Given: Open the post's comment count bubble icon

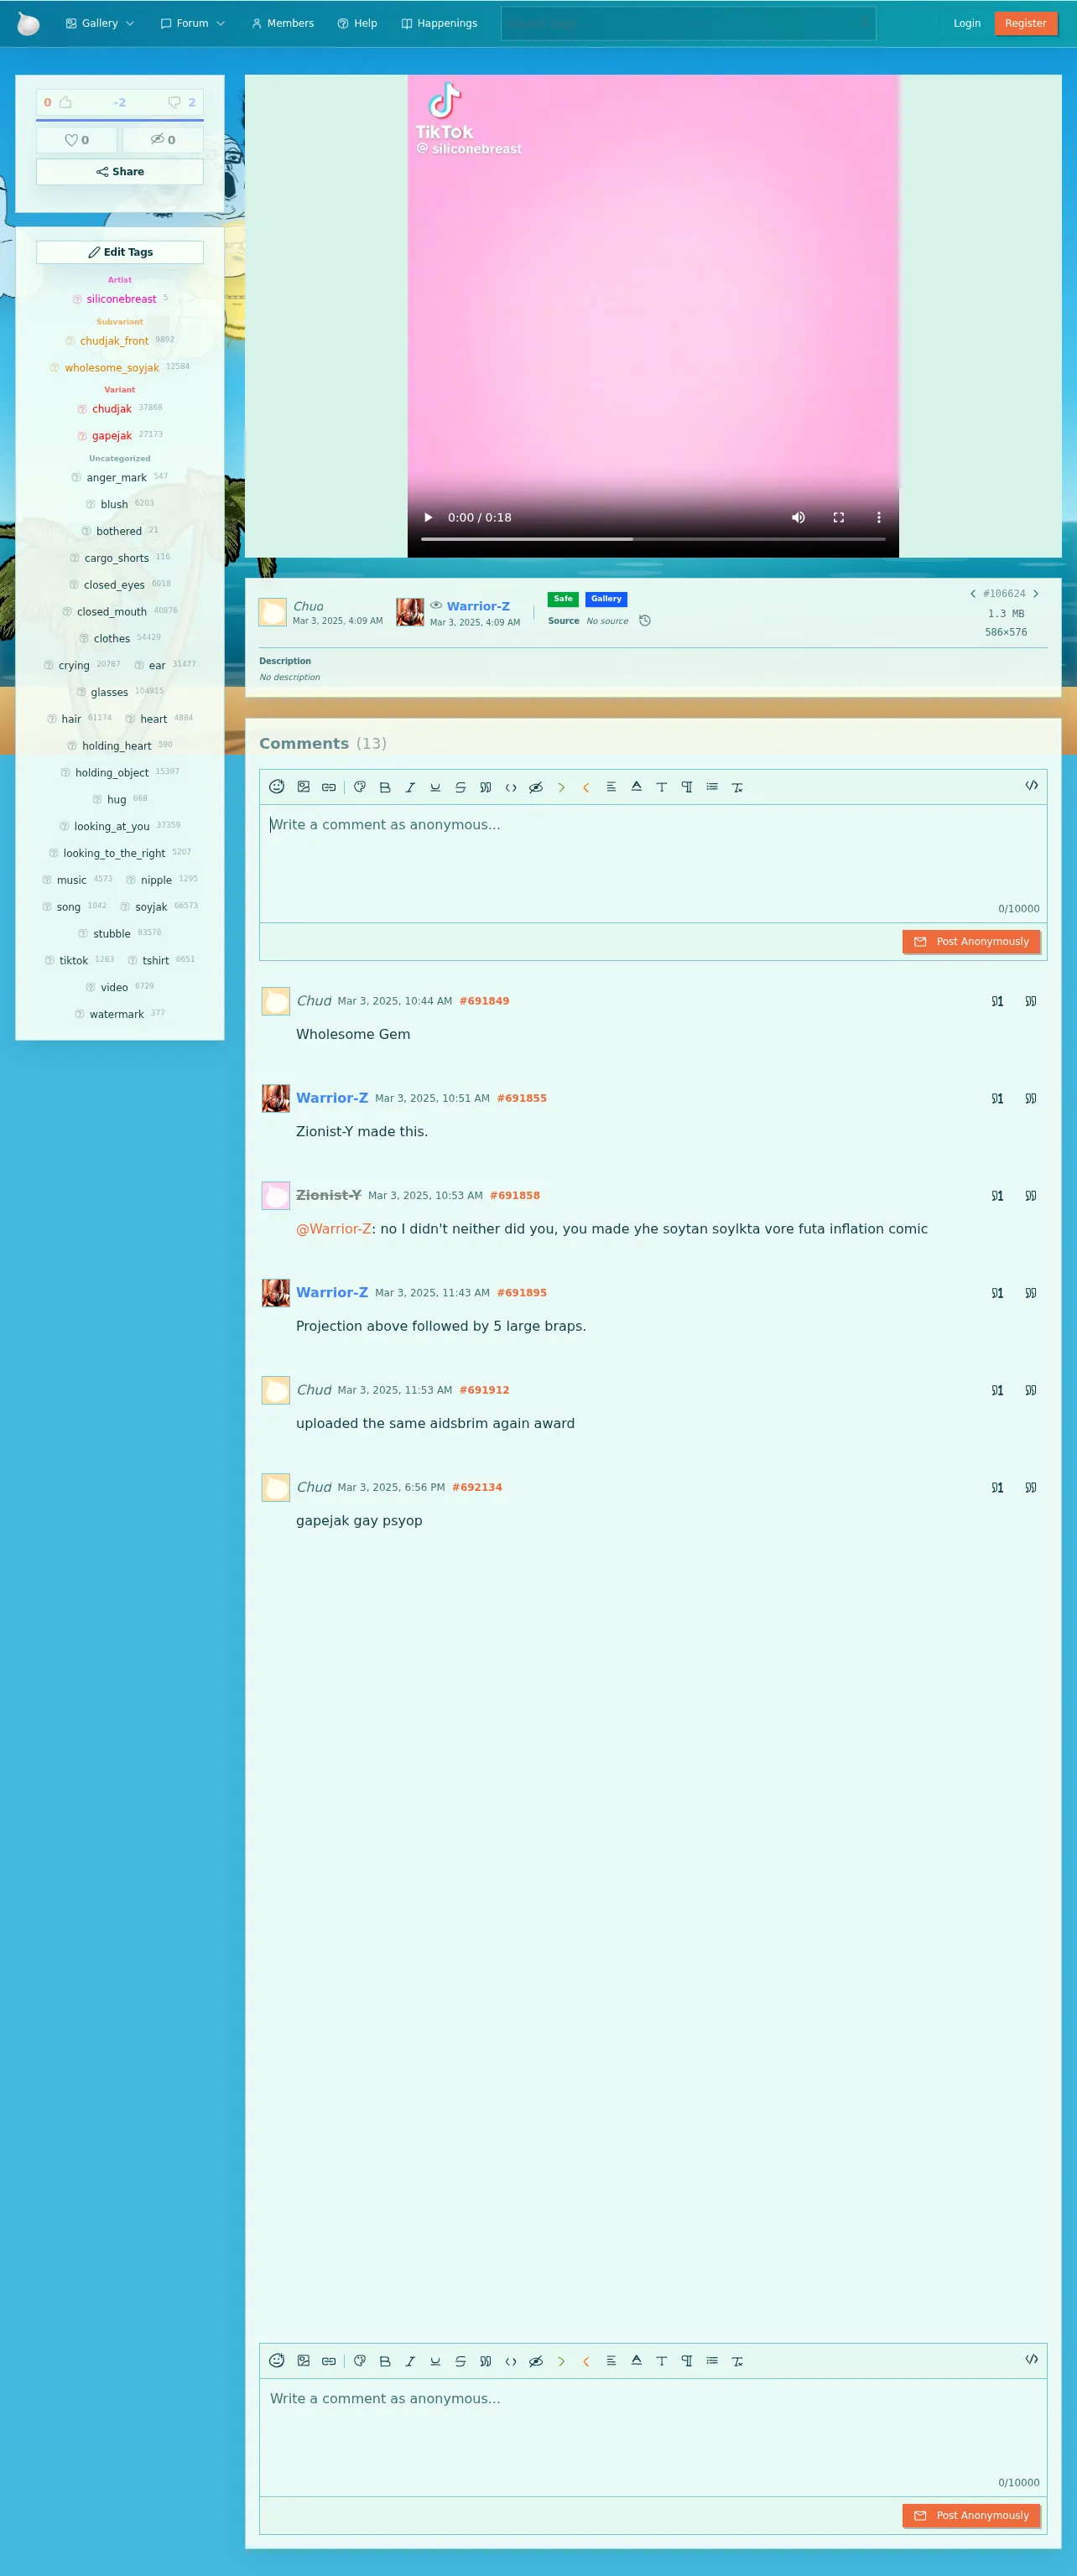Looking at the screenshot, I should [x=174, y=102].
